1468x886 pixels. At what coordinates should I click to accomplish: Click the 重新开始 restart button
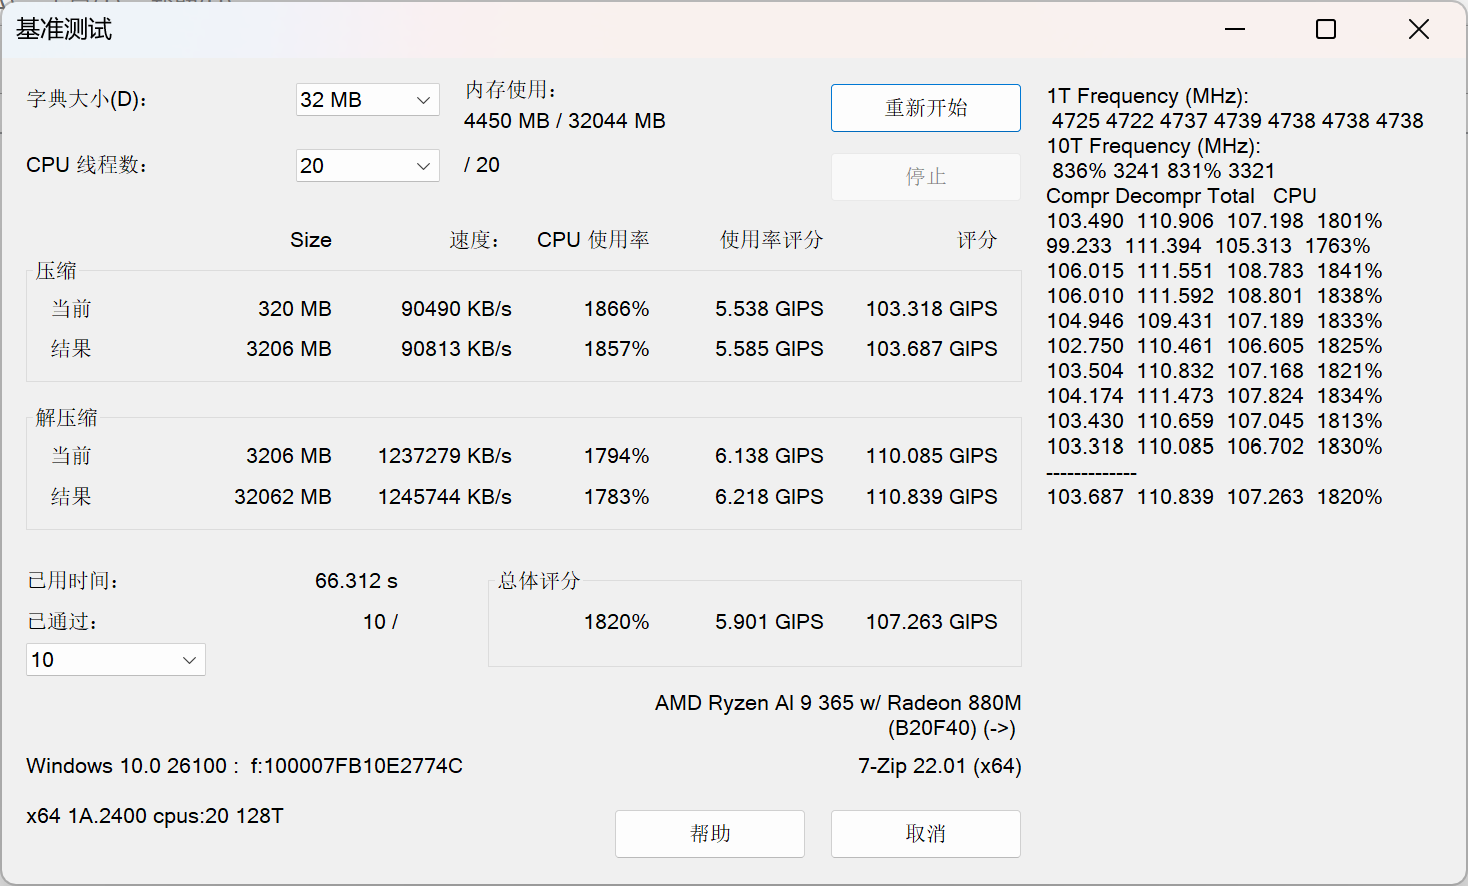925,107
